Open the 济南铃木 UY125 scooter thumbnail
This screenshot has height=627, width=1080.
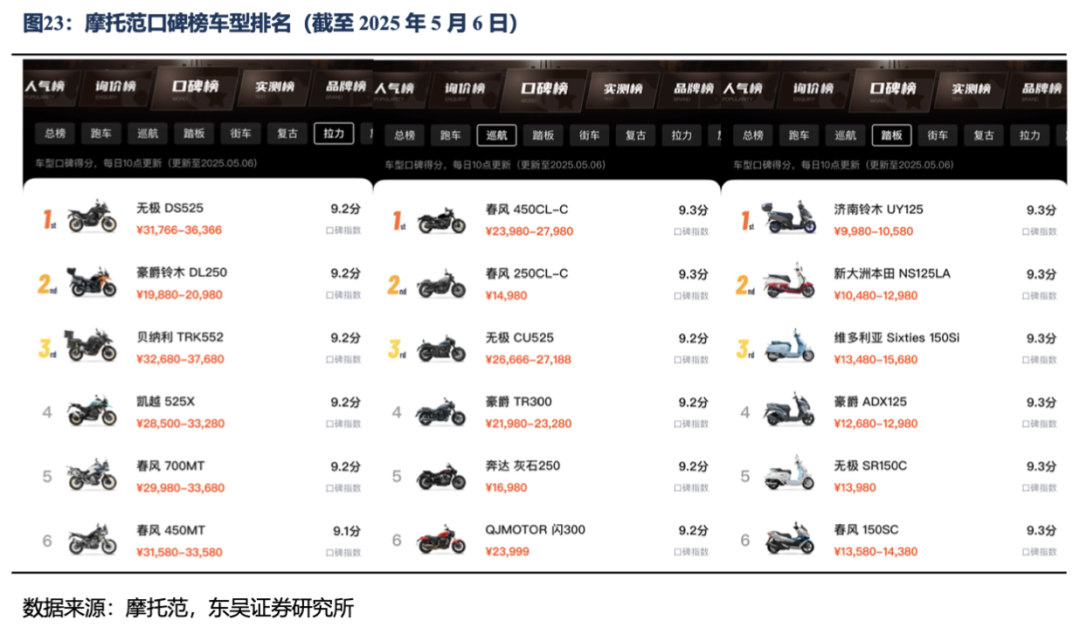point(789,217)
